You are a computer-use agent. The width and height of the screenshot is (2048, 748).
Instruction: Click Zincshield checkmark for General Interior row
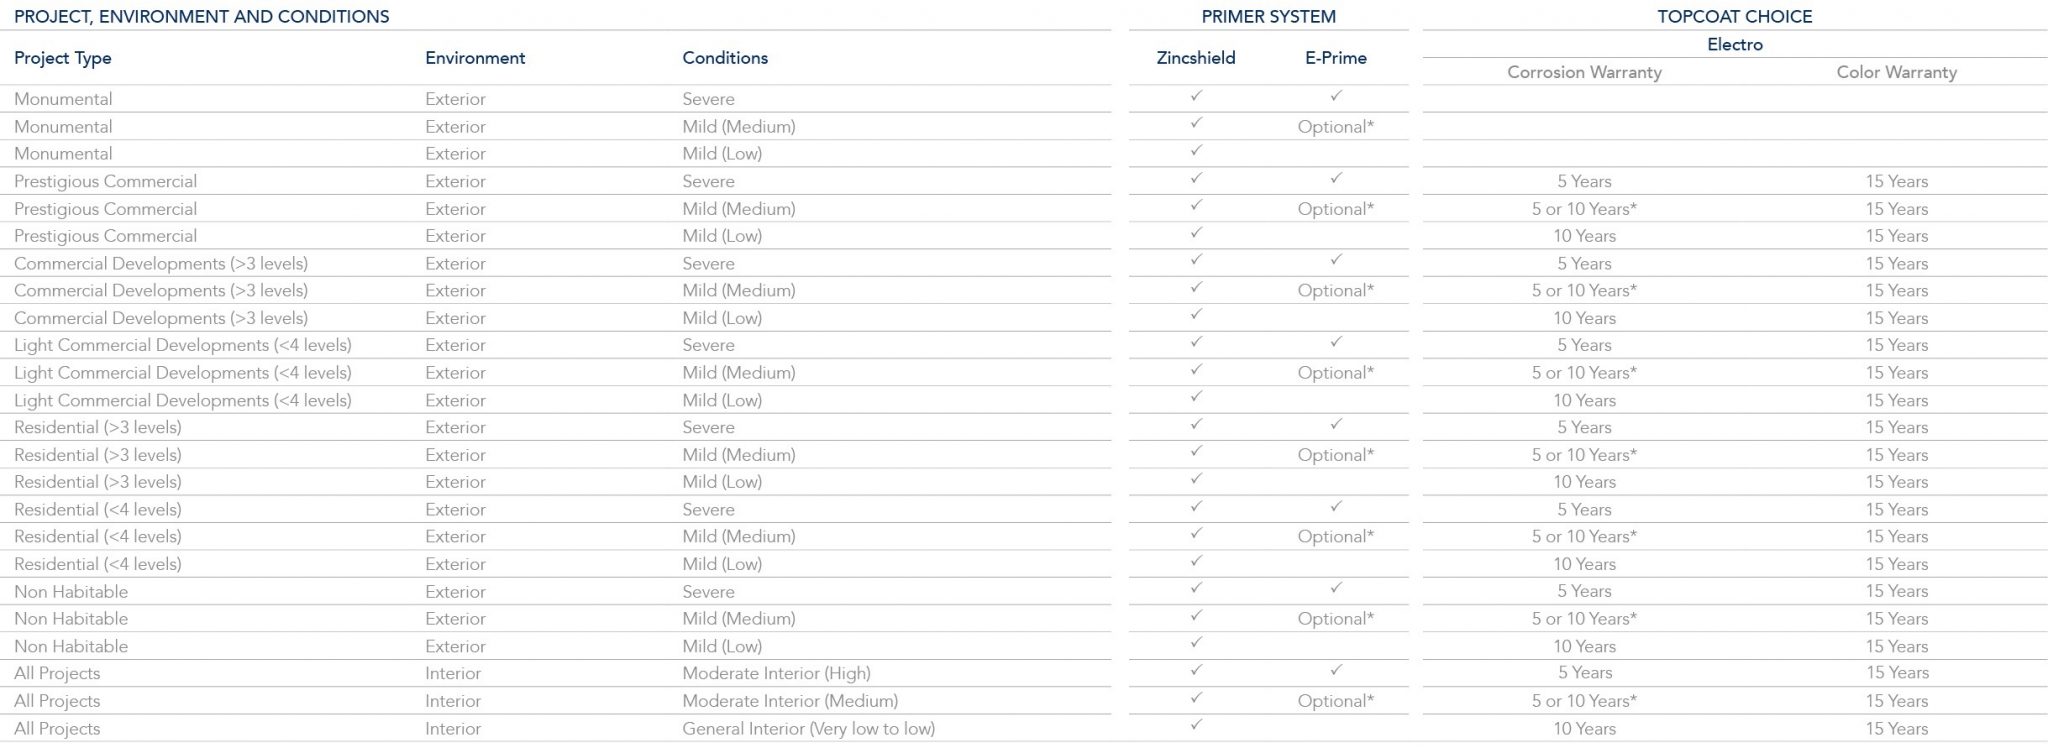point(1196,725)
